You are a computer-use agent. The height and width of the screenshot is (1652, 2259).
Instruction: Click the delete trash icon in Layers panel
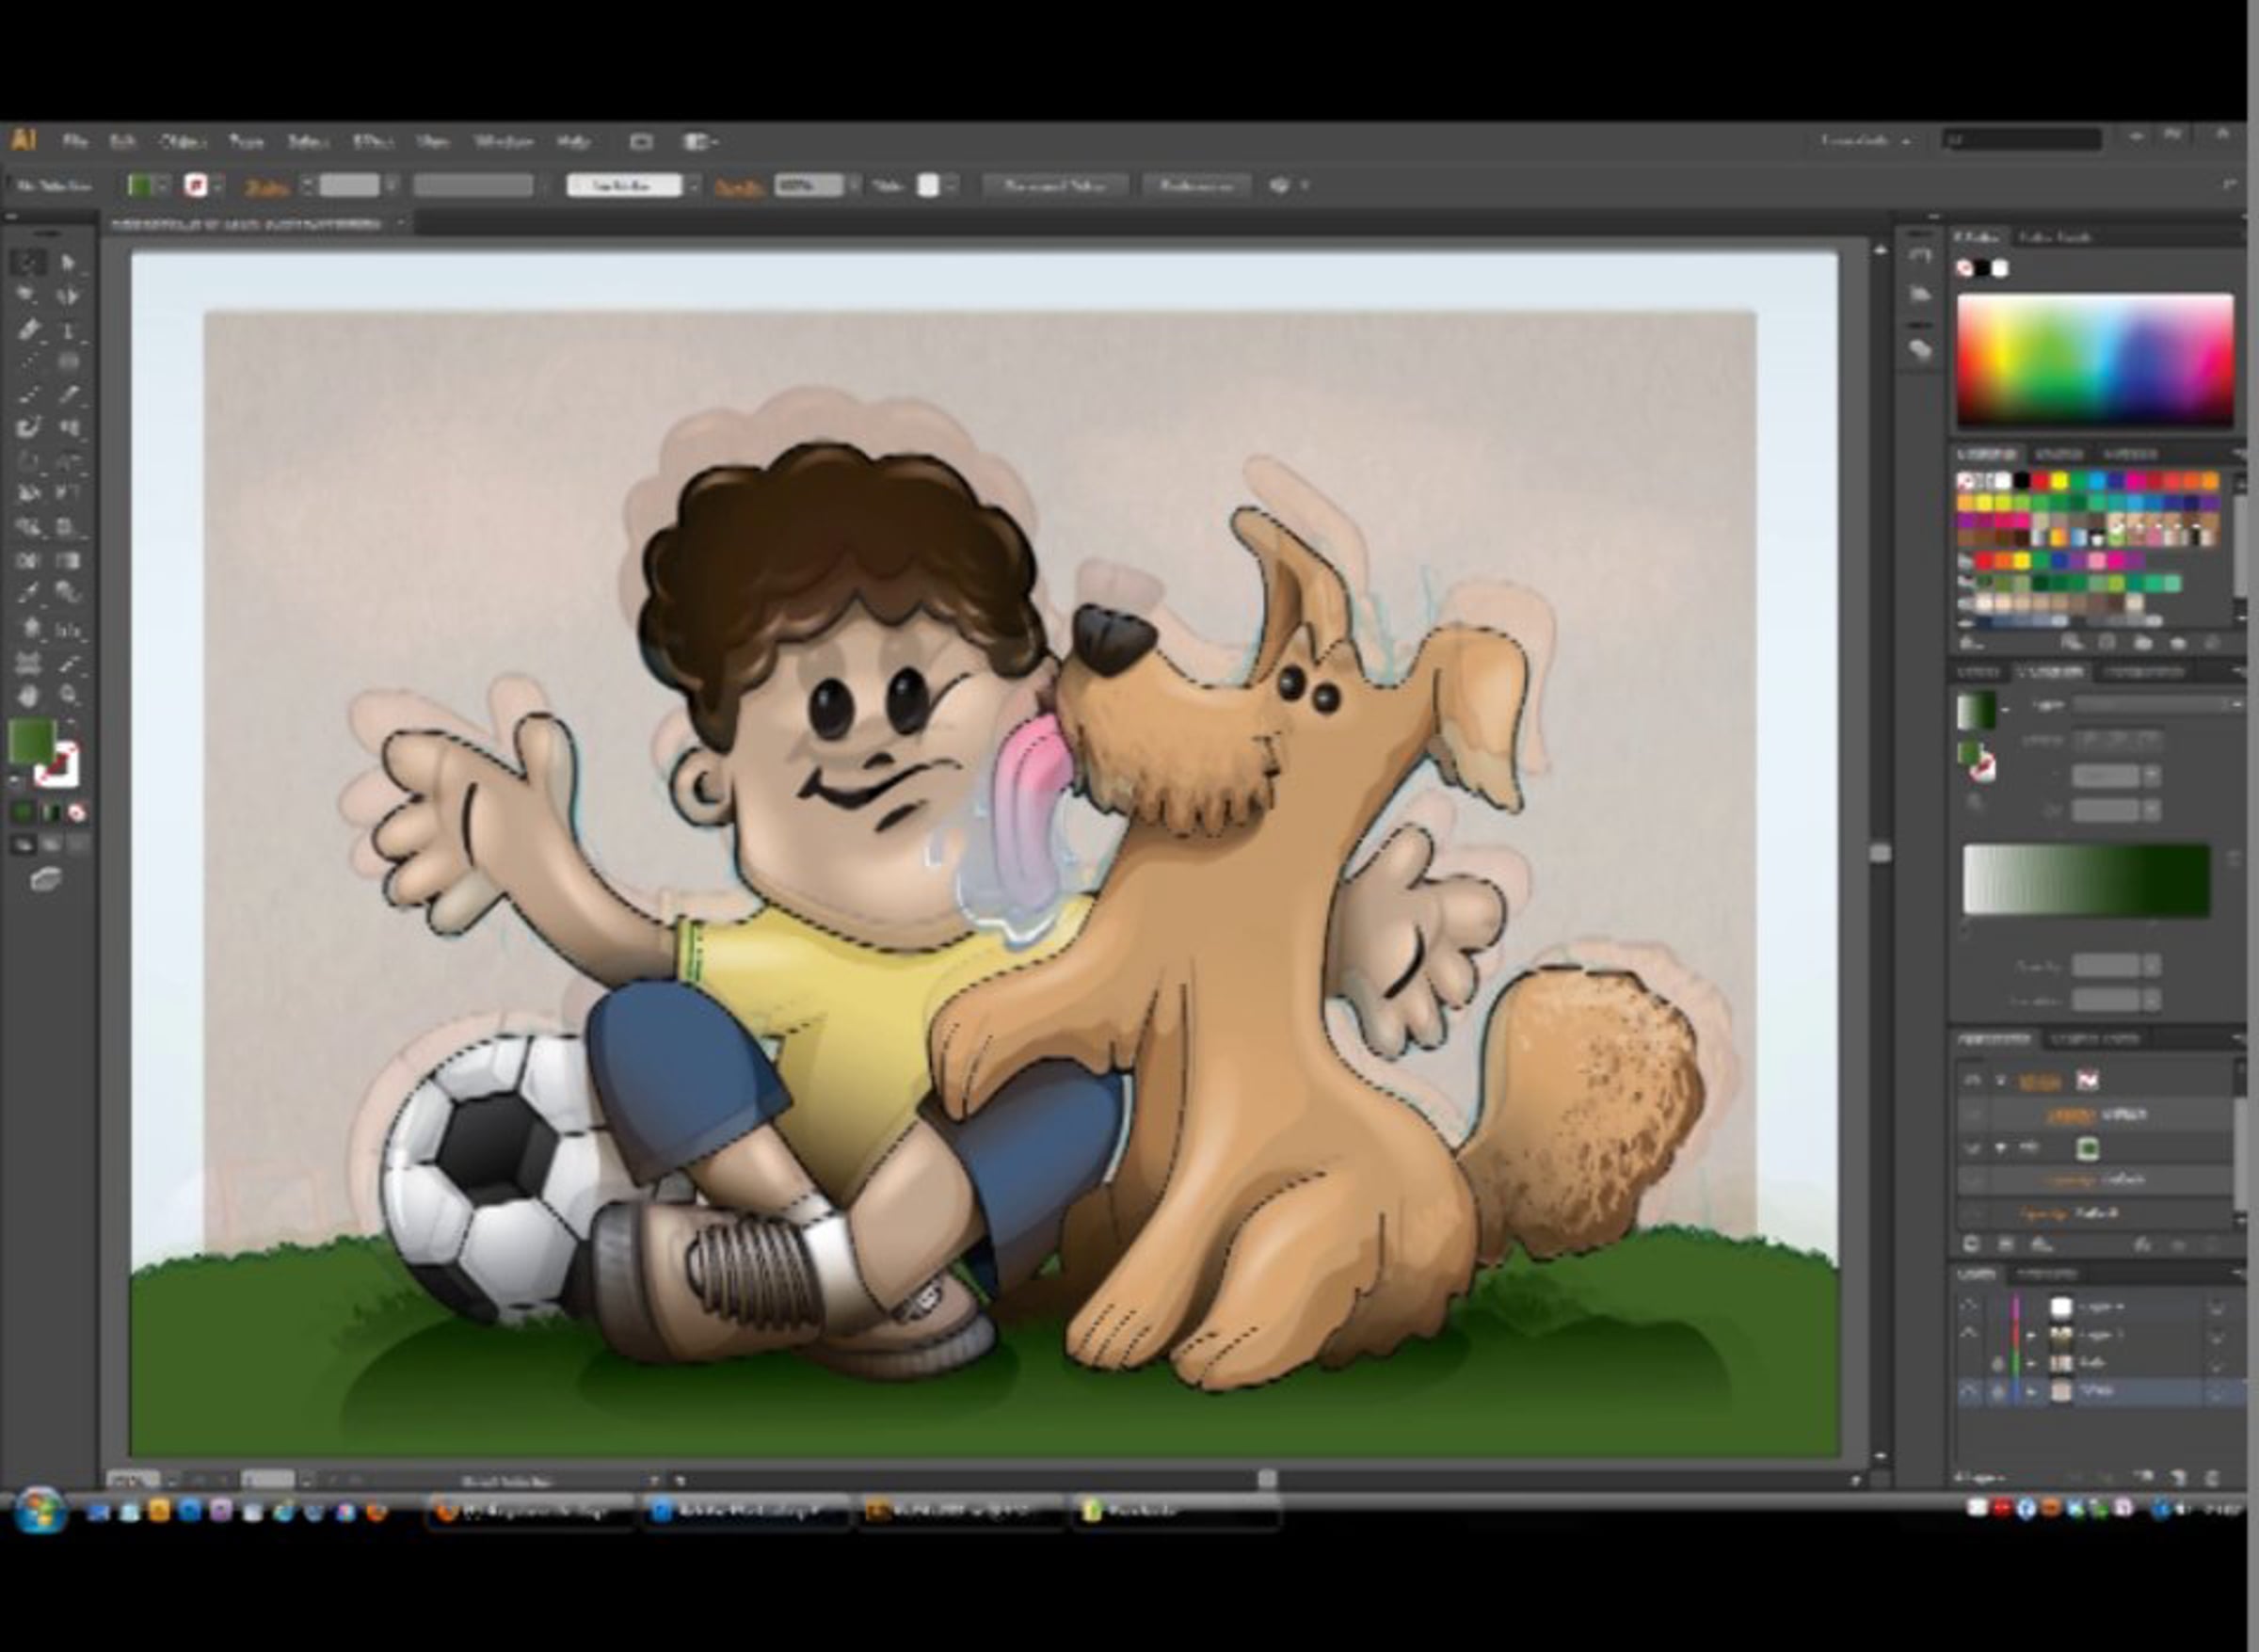[x=2211, y=1477]
